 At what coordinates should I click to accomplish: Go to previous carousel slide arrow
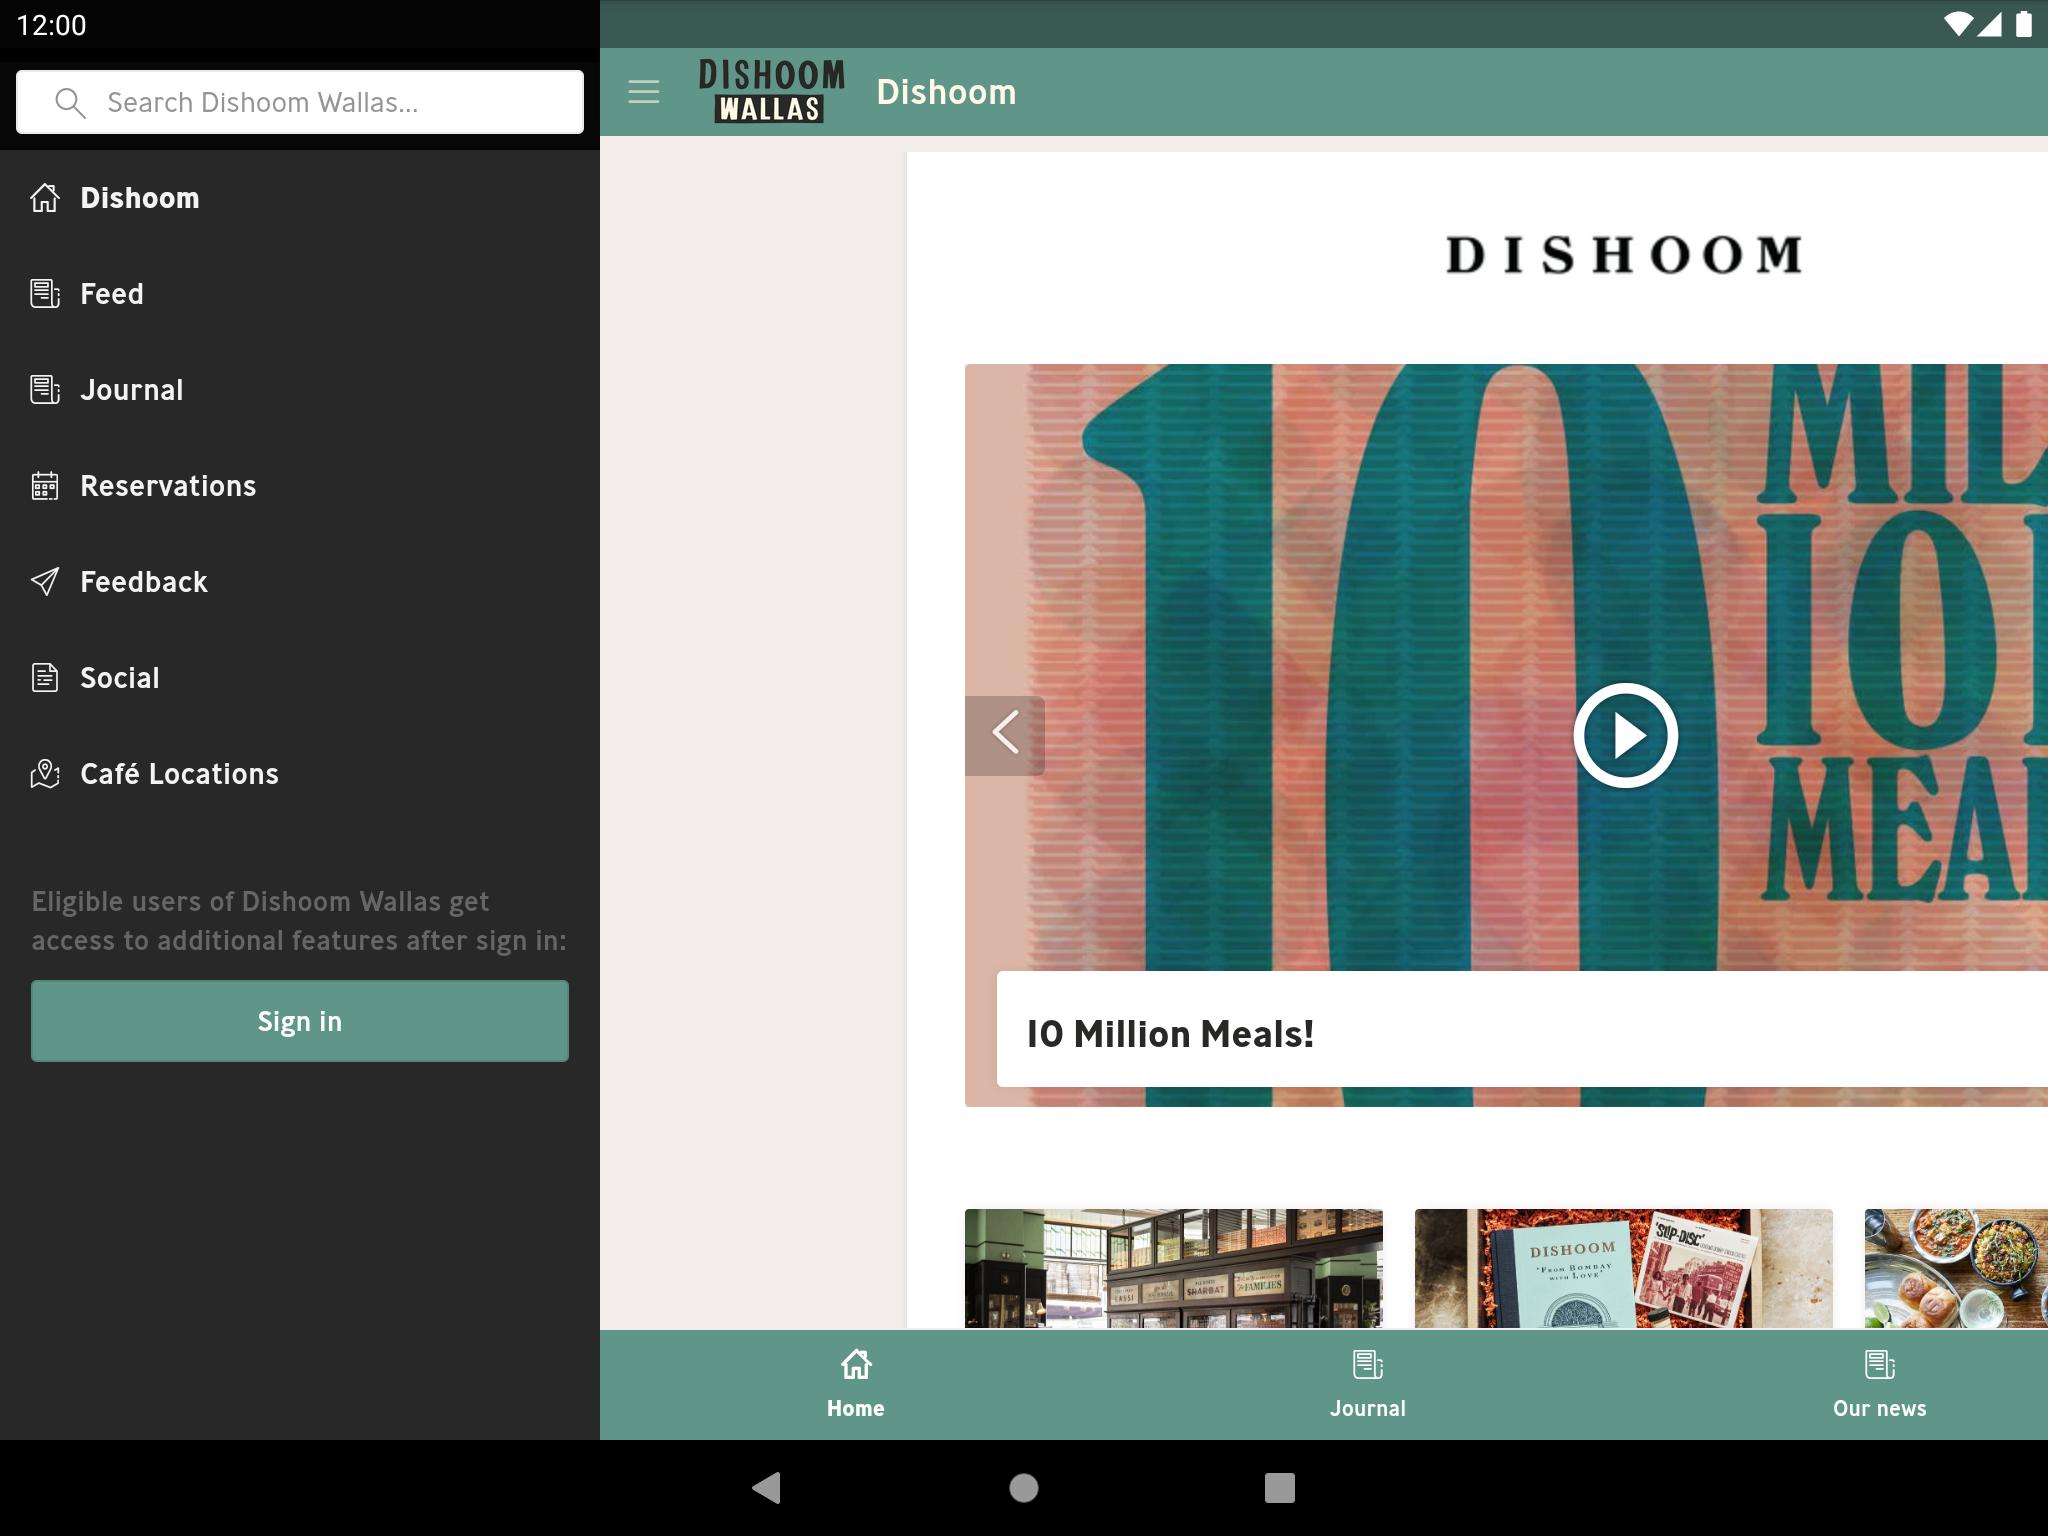(x=1005, y=735)
